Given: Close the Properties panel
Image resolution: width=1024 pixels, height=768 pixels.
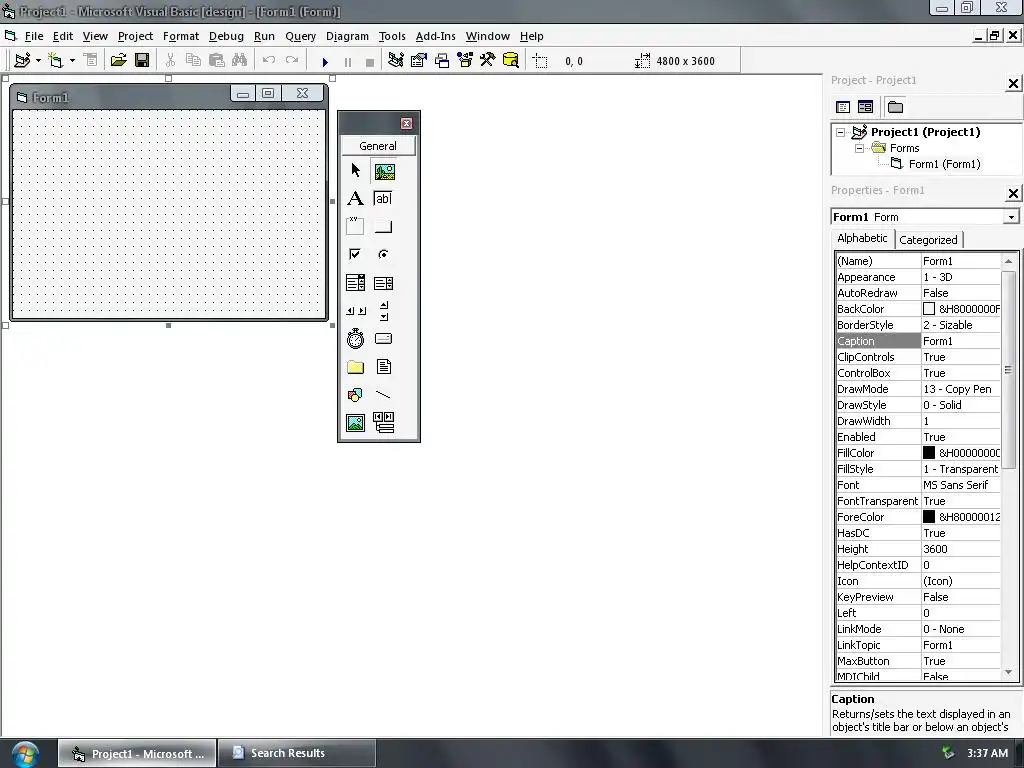Looking at the screenshot, I should click(x=1013, y=193).
